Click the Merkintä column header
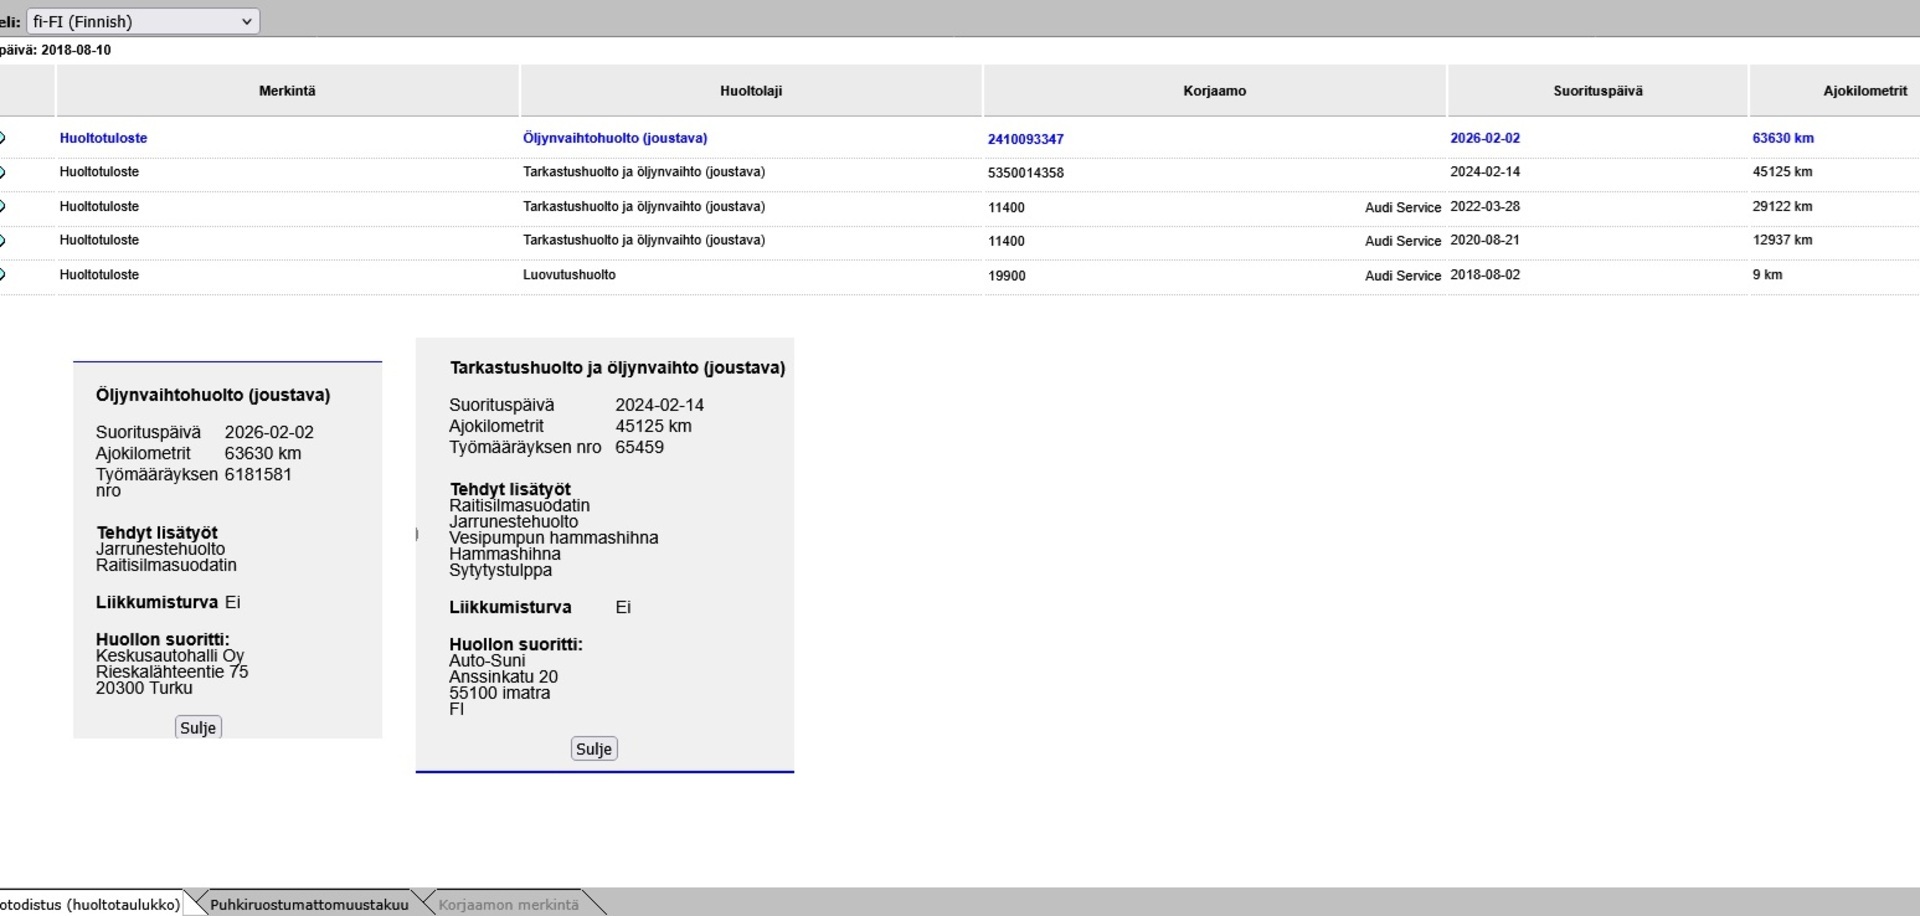 coord(287,91)
